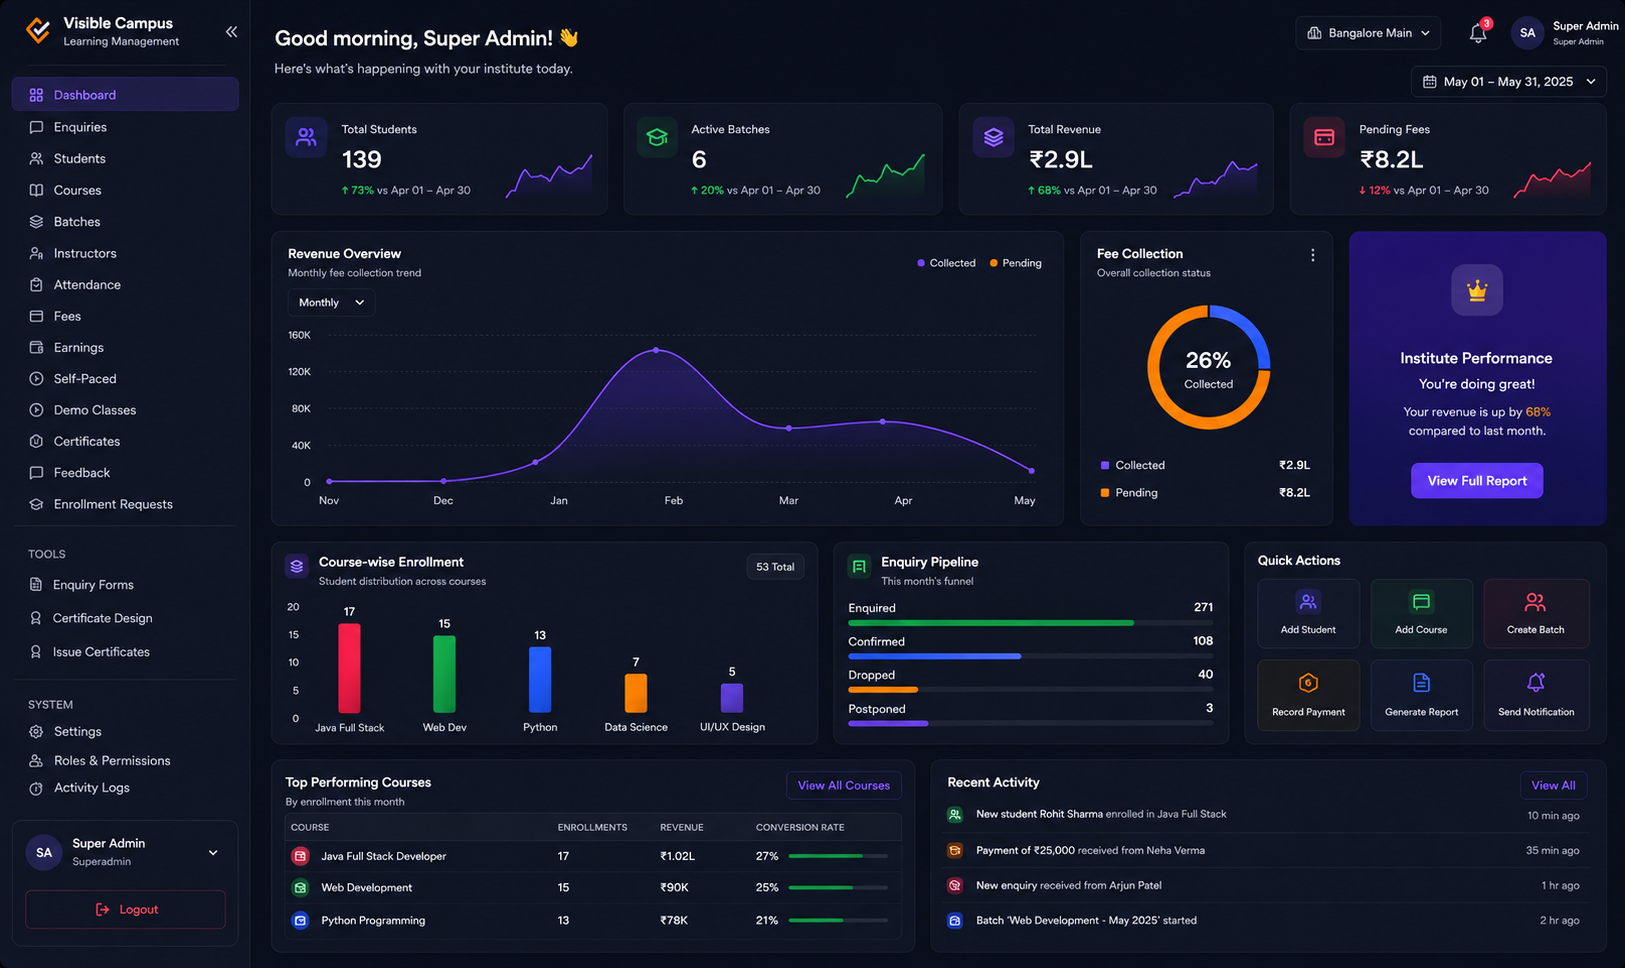Click the Send Notification bell icon
The width and height of the screenshot is (1625, 968).
1535,683
